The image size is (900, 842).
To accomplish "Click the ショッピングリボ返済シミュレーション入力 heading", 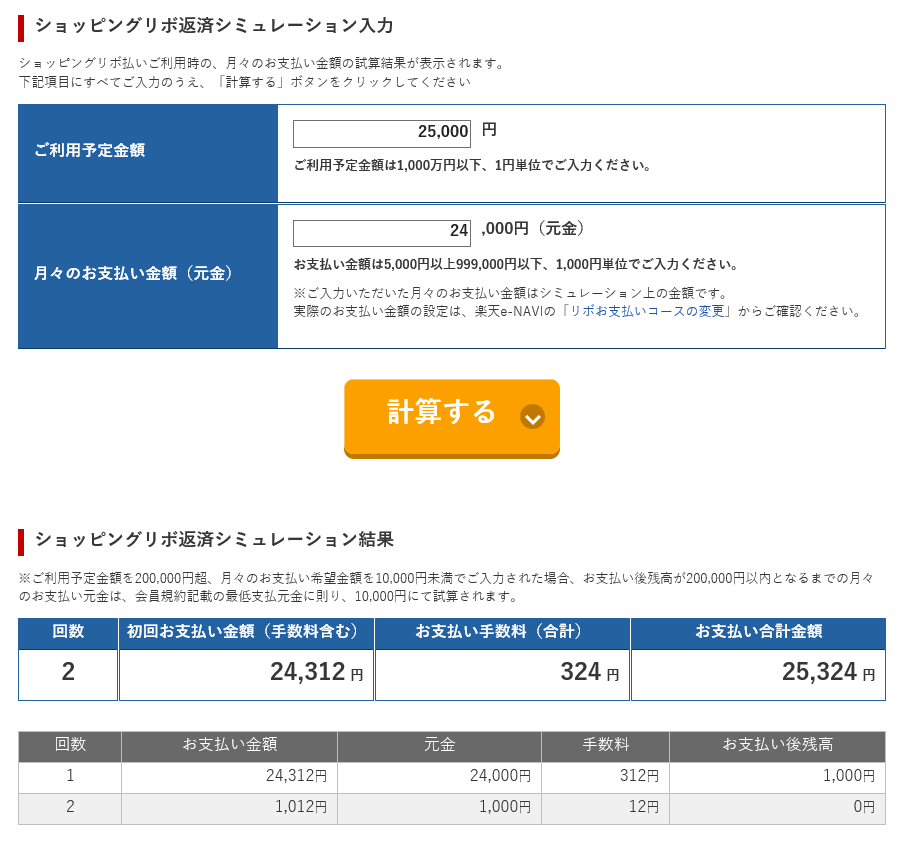I will pyautogui.click(x=214, y=26).
